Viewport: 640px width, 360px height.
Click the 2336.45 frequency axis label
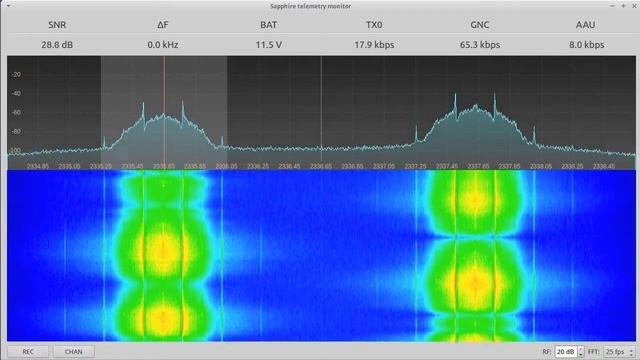pyautogui.click(x=289, y=167)
